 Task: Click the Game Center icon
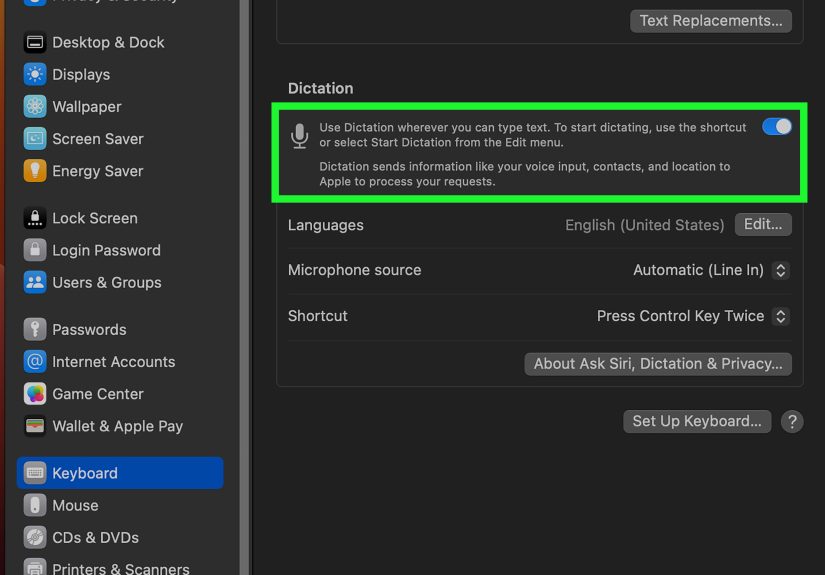point(35,394)
